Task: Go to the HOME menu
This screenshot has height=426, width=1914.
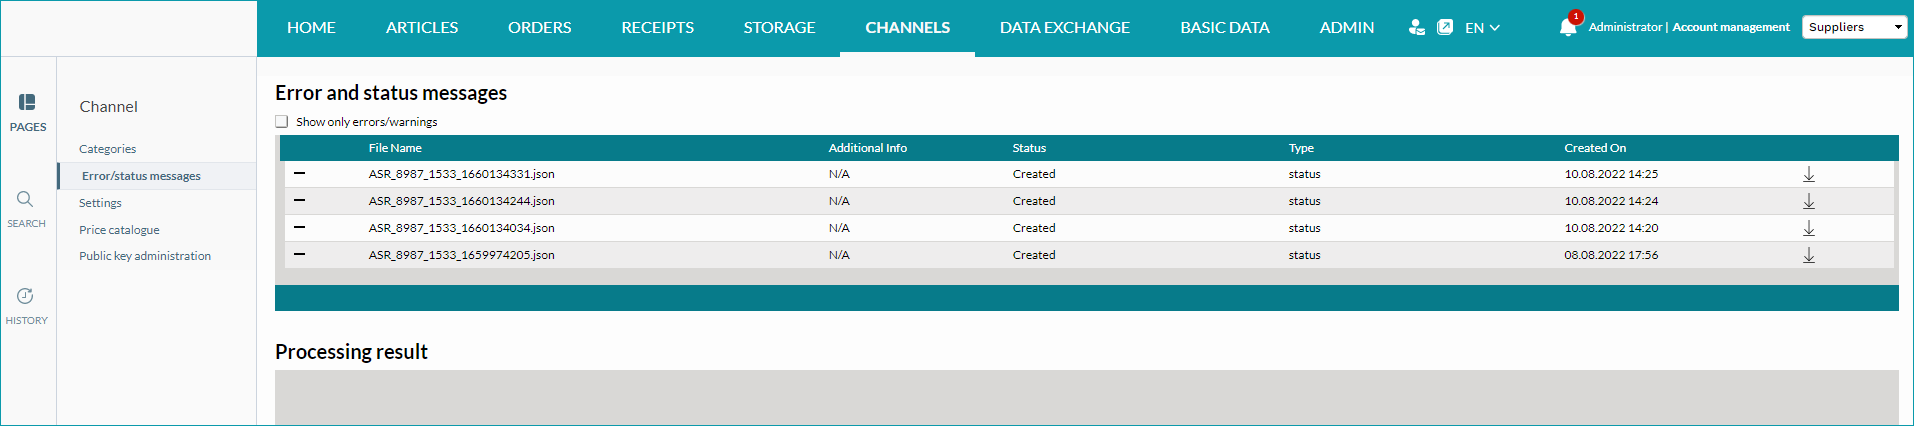Action: 311,28
